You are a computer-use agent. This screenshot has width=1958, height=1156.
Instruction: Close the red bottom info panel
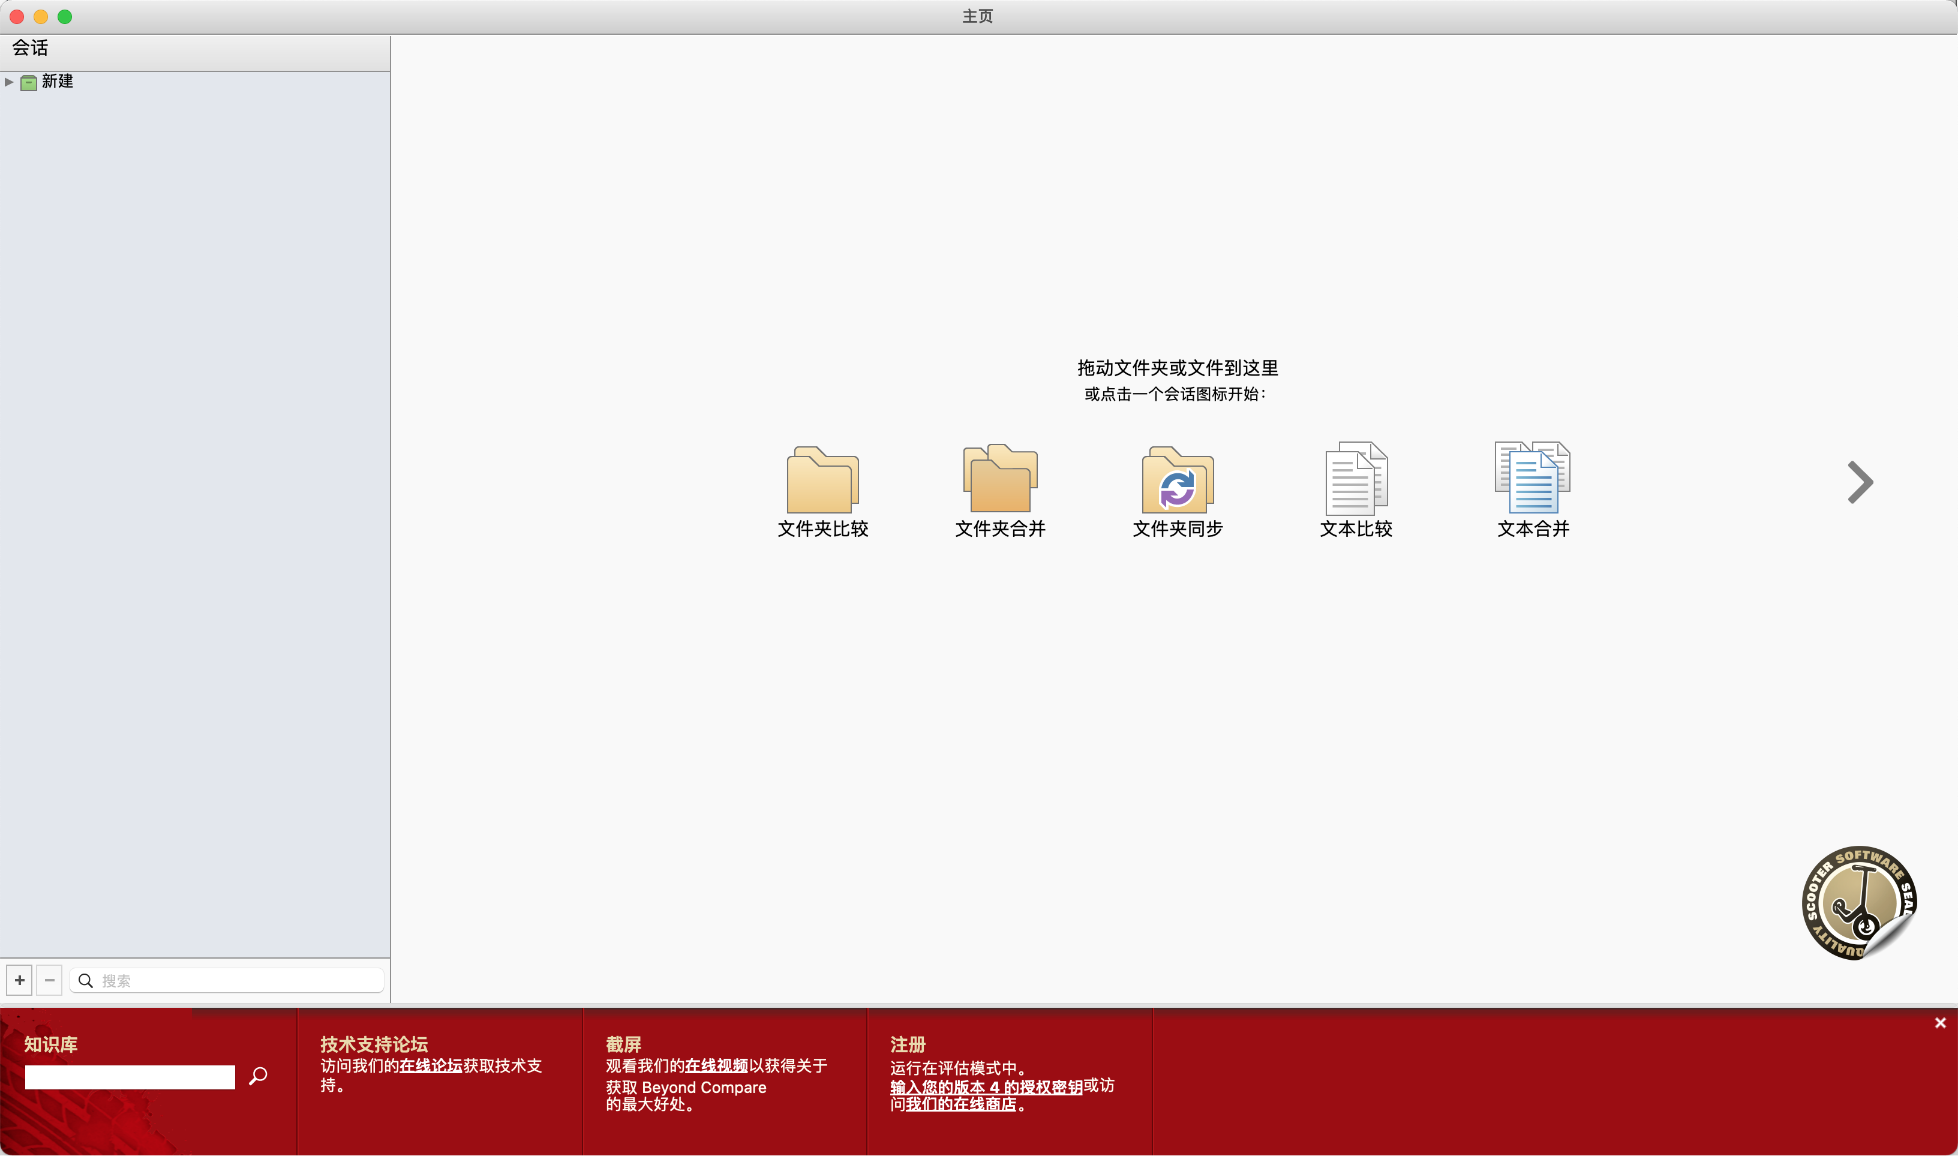point(1940,1023)
